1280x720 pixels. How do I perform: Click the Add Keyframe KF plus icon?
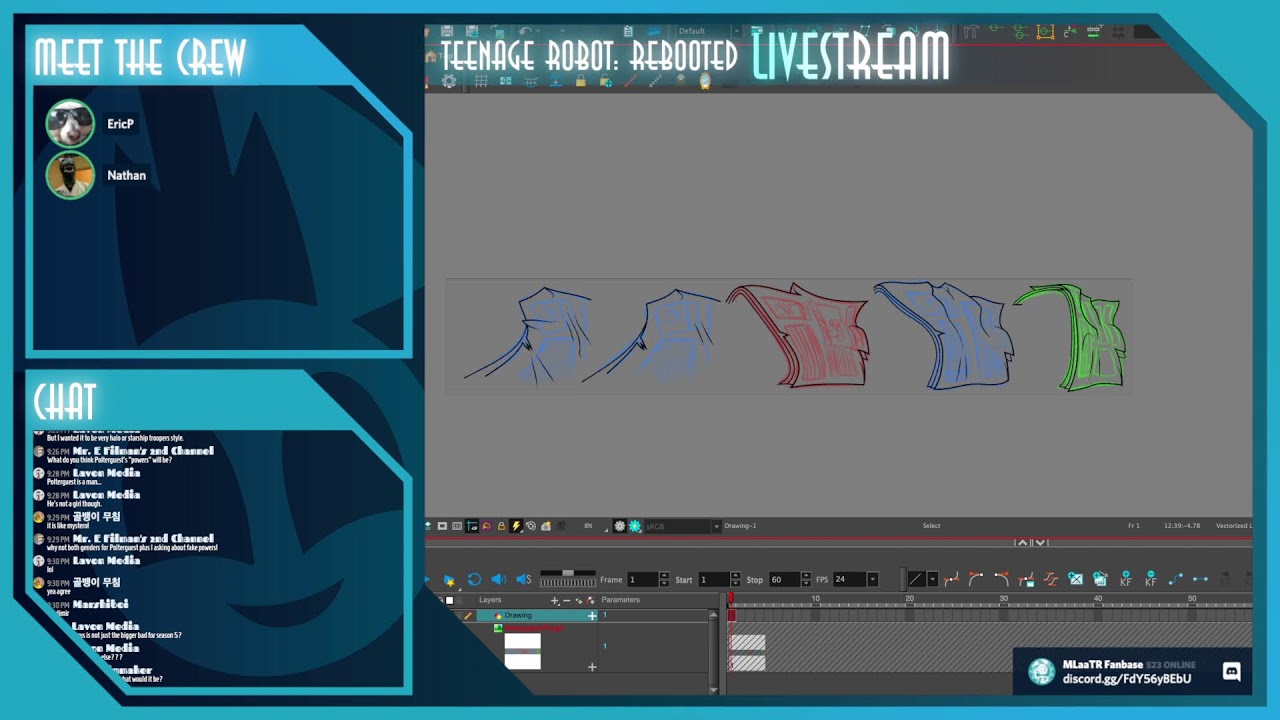click(1126, 579)
